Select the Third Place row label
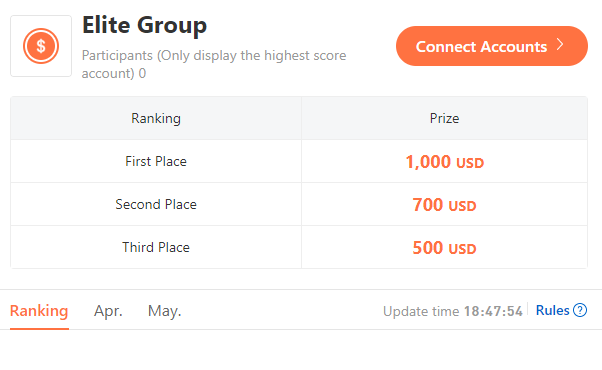602x370 pixels. (156, 247)
